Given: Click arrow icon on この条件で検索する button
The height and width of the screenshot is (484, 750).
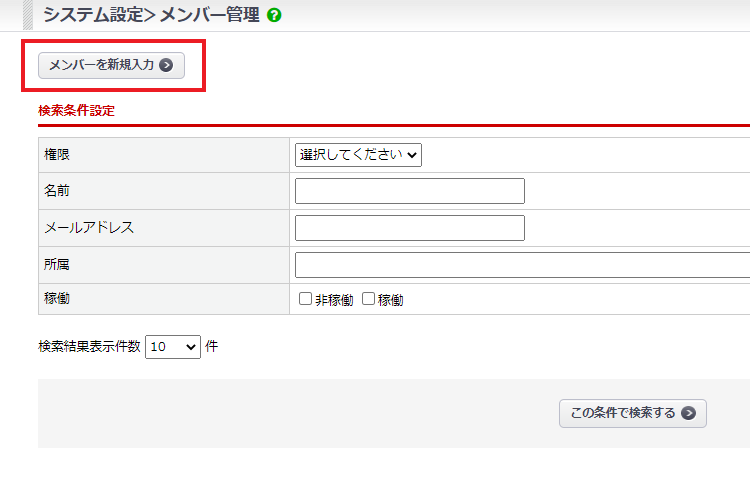Looking at the screenshot, I should click(x=688, y=413).
